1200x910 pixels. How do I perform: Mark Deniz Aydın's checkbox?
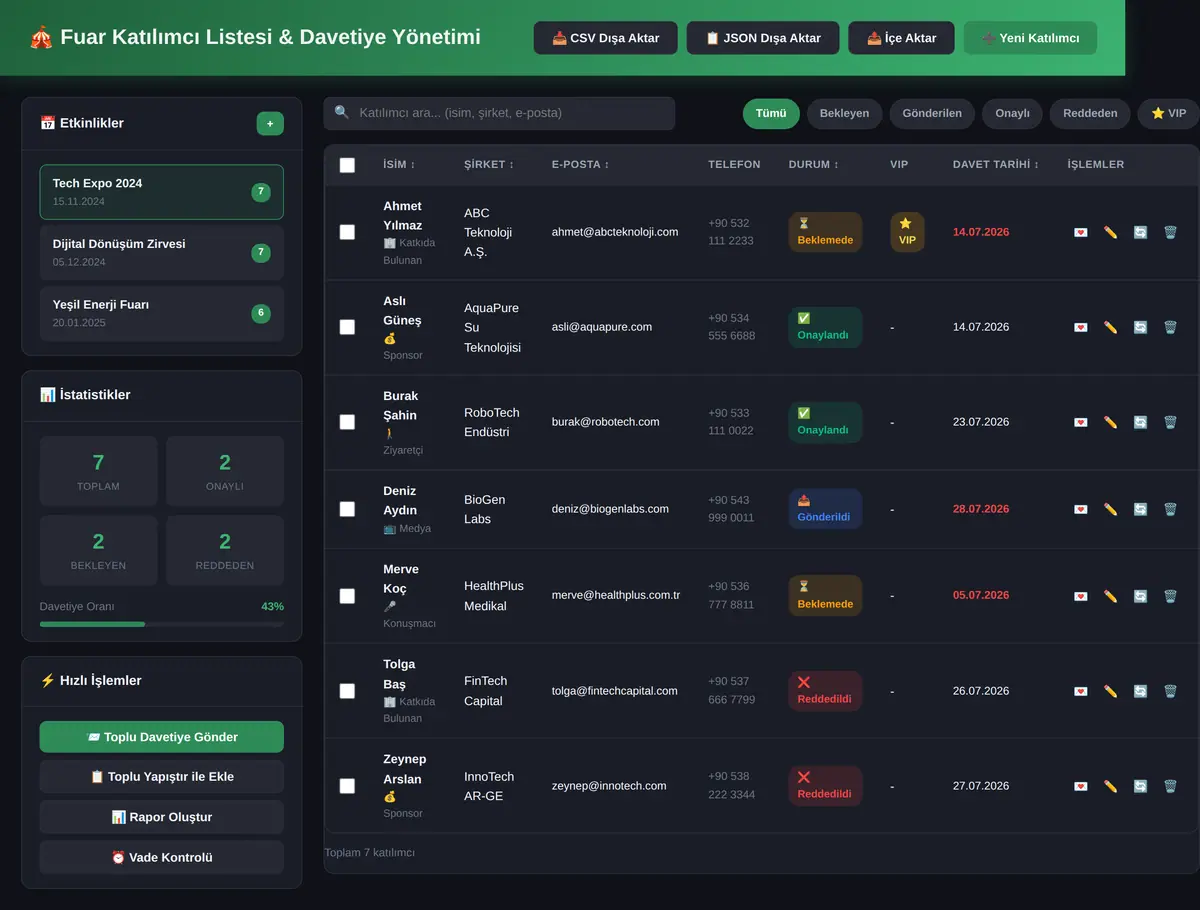pyautogui.click(x=347, y=509)
